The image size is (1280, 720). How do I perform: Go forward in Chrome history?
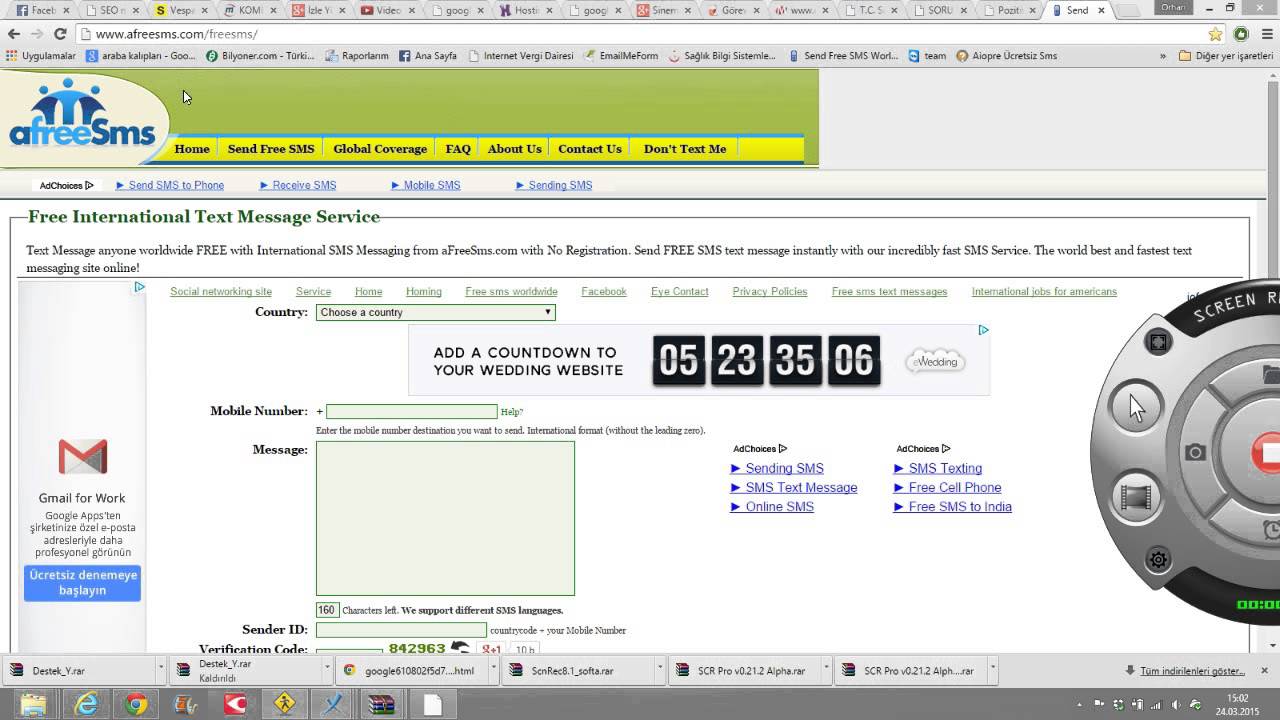pyautogui.click(x=37, y=34)
